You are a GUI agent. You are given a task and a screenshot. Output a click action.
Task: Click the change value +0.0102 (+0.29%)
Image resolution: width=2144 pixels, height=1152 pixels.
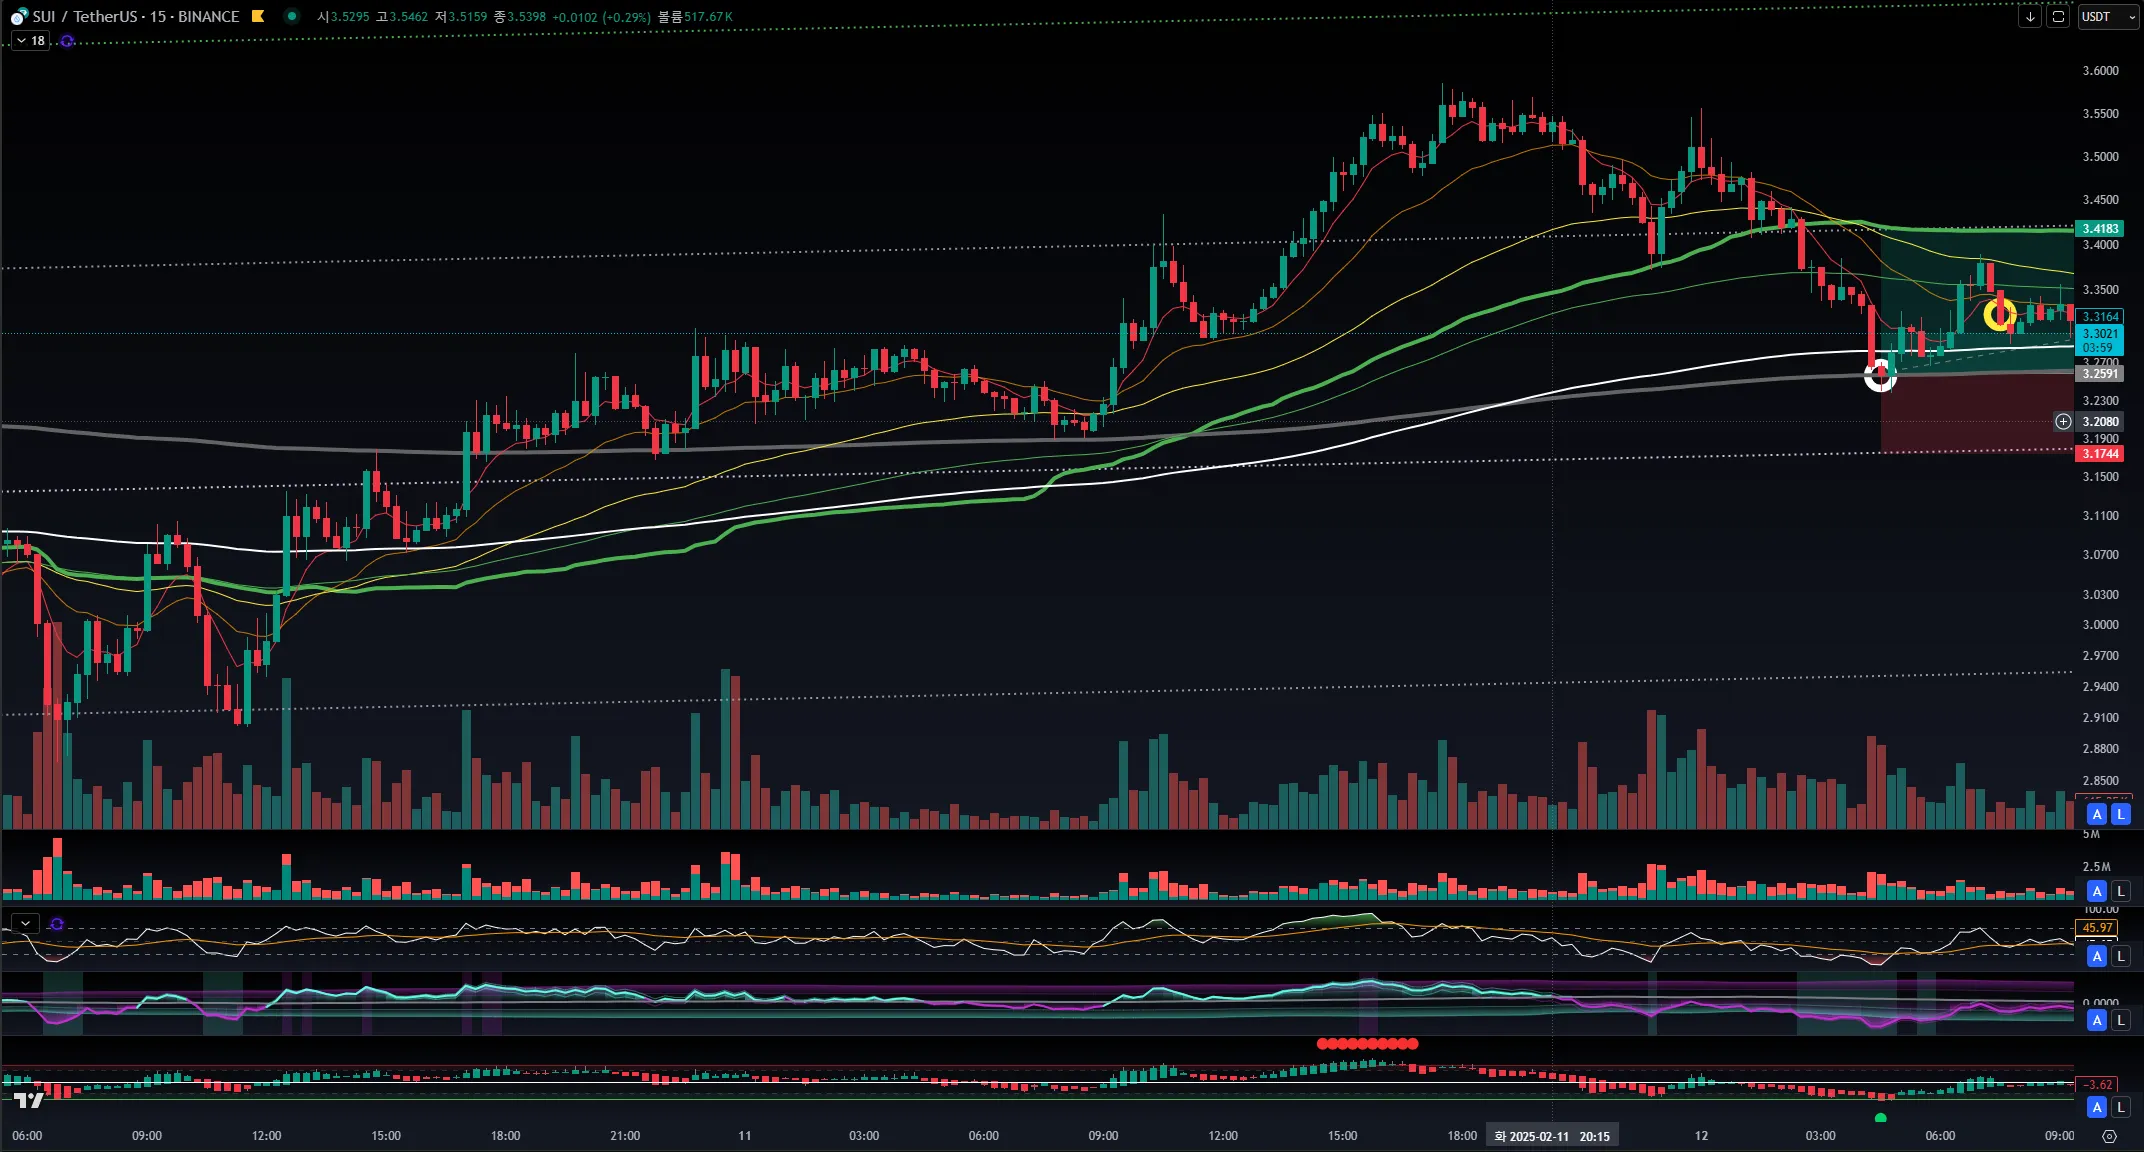point(601,17)
